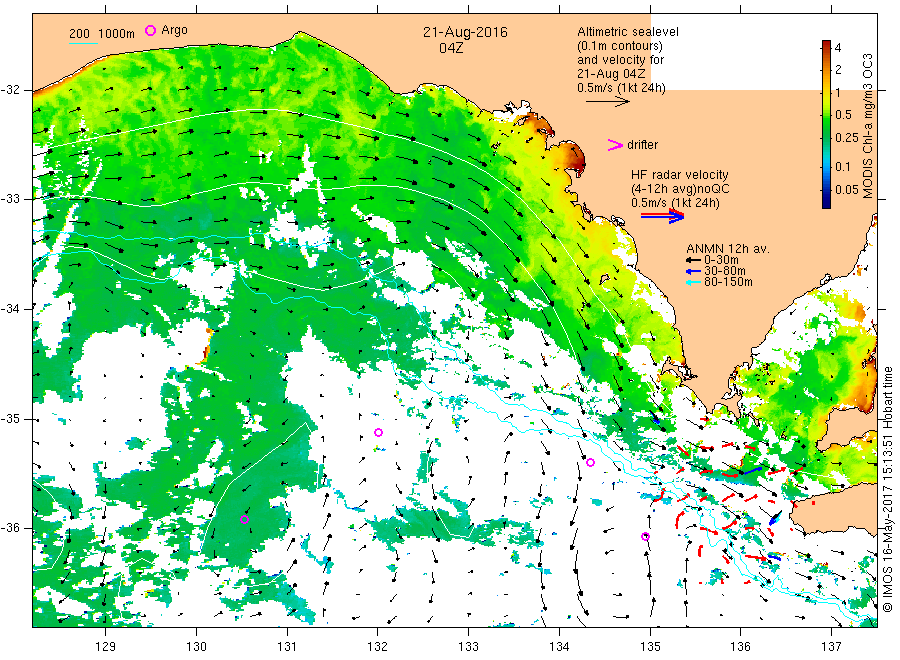
Task: Click the longitude label 135
Action: (650, 646)
